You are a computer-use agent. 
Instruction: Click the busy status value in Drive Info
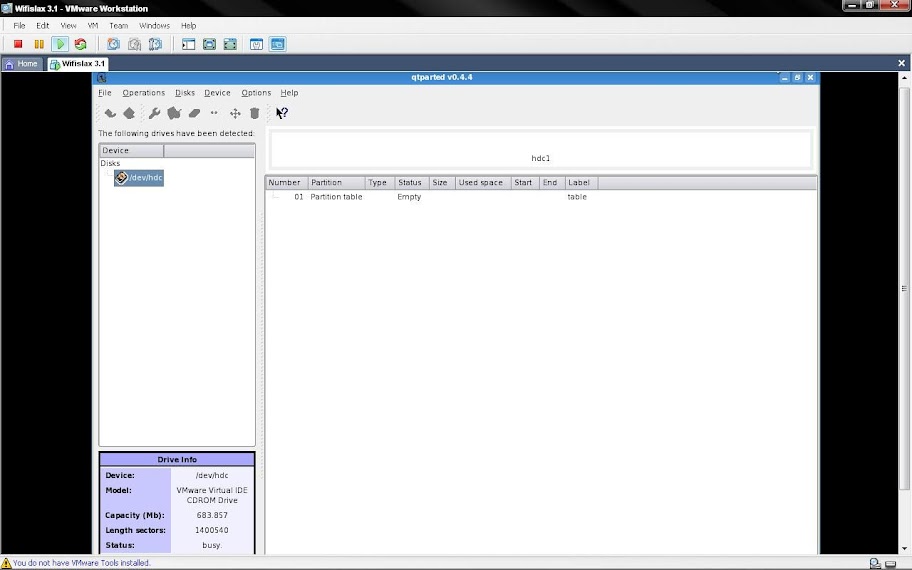pos(212,546)
